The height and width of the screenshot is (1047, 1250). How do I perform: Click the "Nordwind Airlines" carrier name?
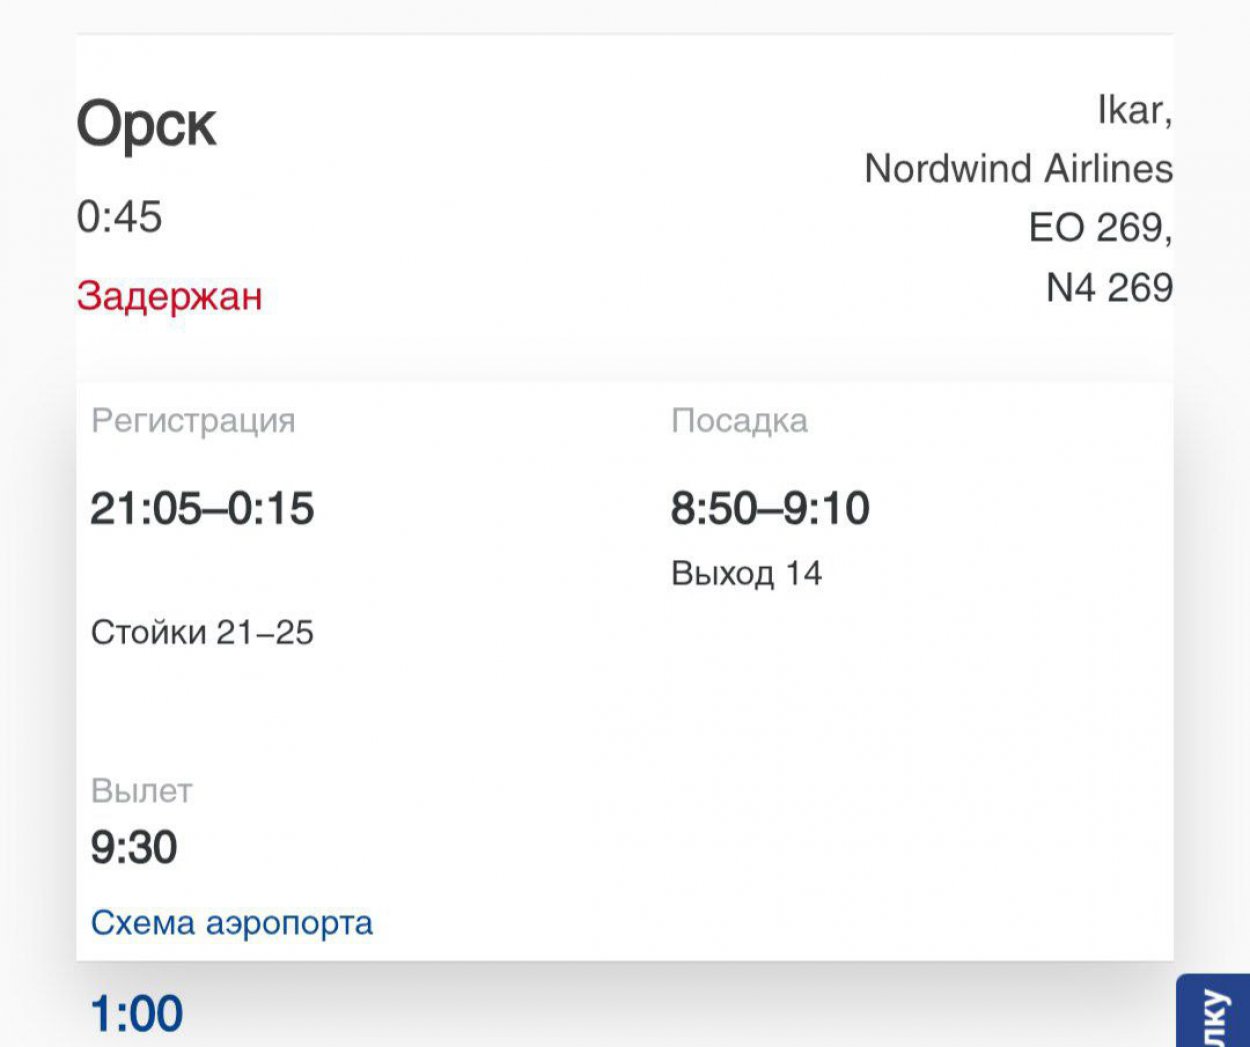tap(1018, 168)
